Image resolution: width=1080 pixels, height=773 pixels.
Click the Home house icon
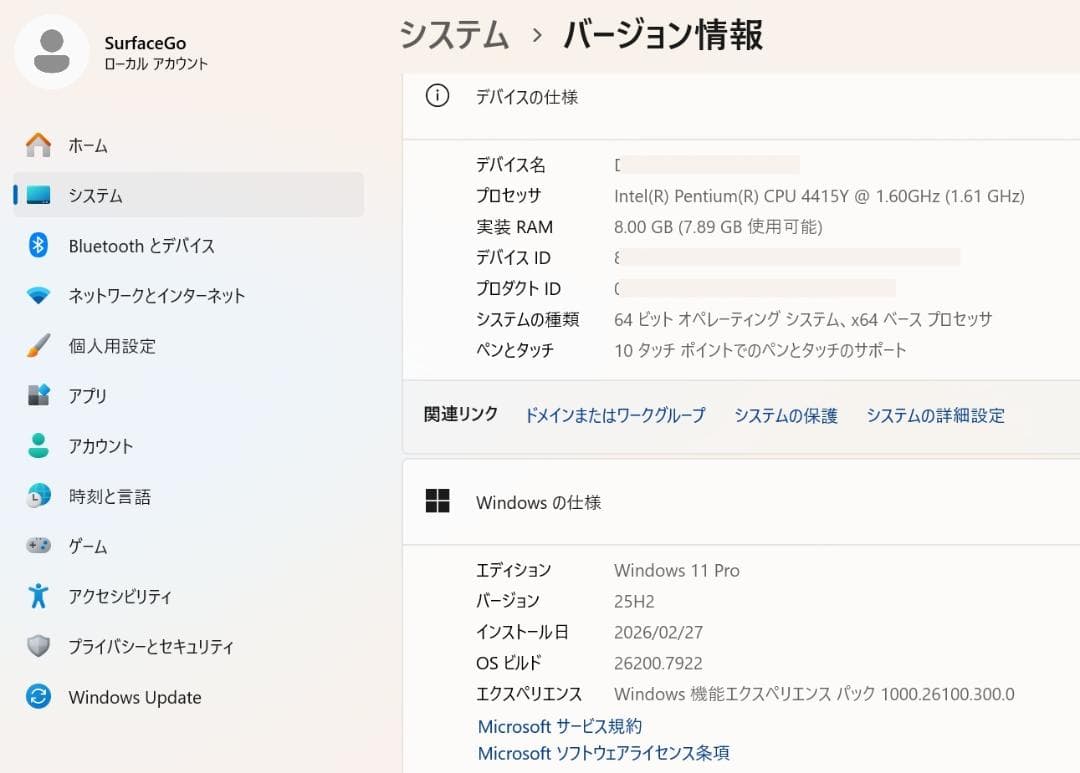pyautogui.click(x=39, y=145)
